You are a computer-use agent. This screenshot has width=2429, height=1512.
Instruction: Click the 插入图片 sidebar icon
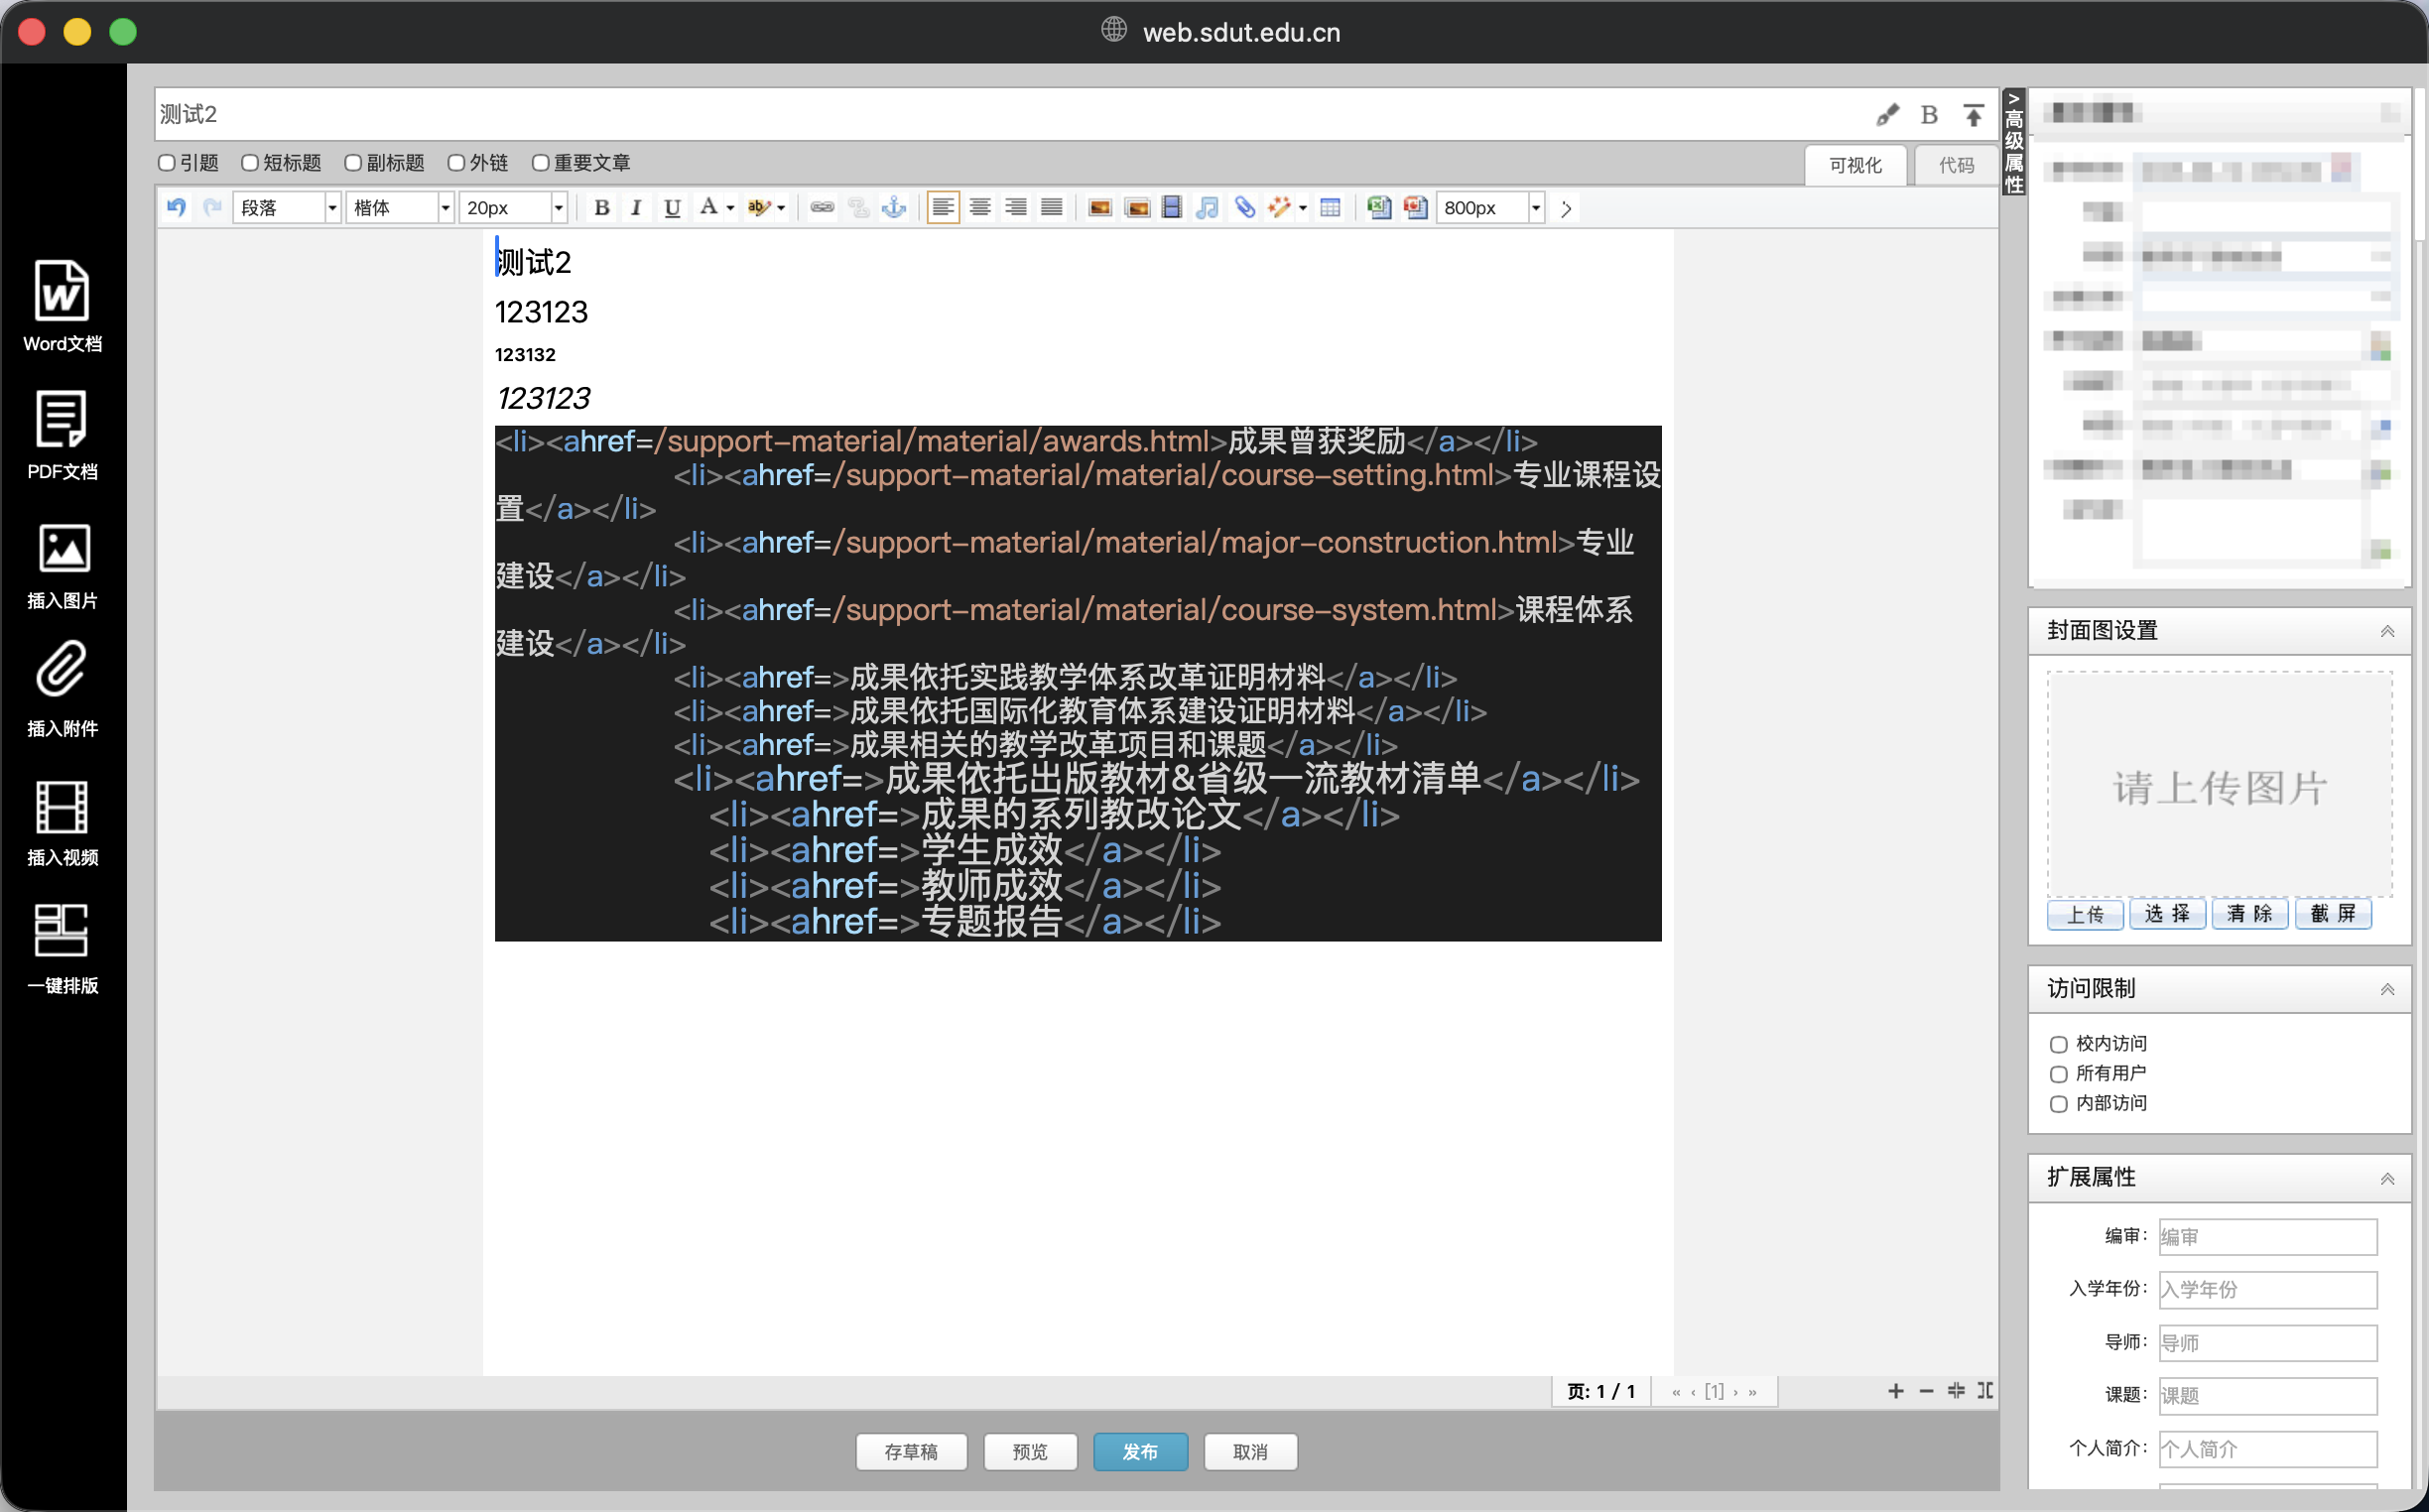click(x=62, y=563)
